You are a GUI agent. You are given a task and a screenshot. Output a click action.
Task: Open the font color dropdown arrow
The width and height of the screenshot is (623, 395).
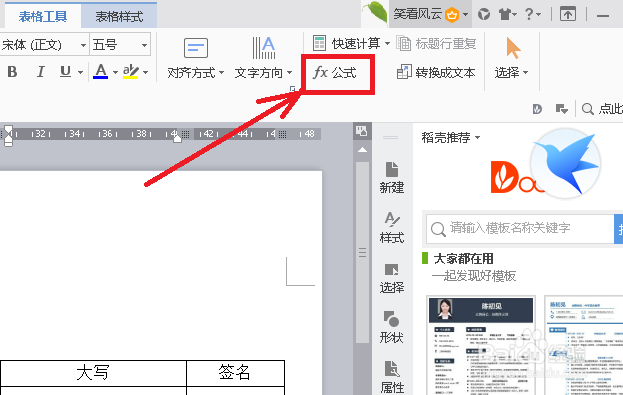[115, 72]
